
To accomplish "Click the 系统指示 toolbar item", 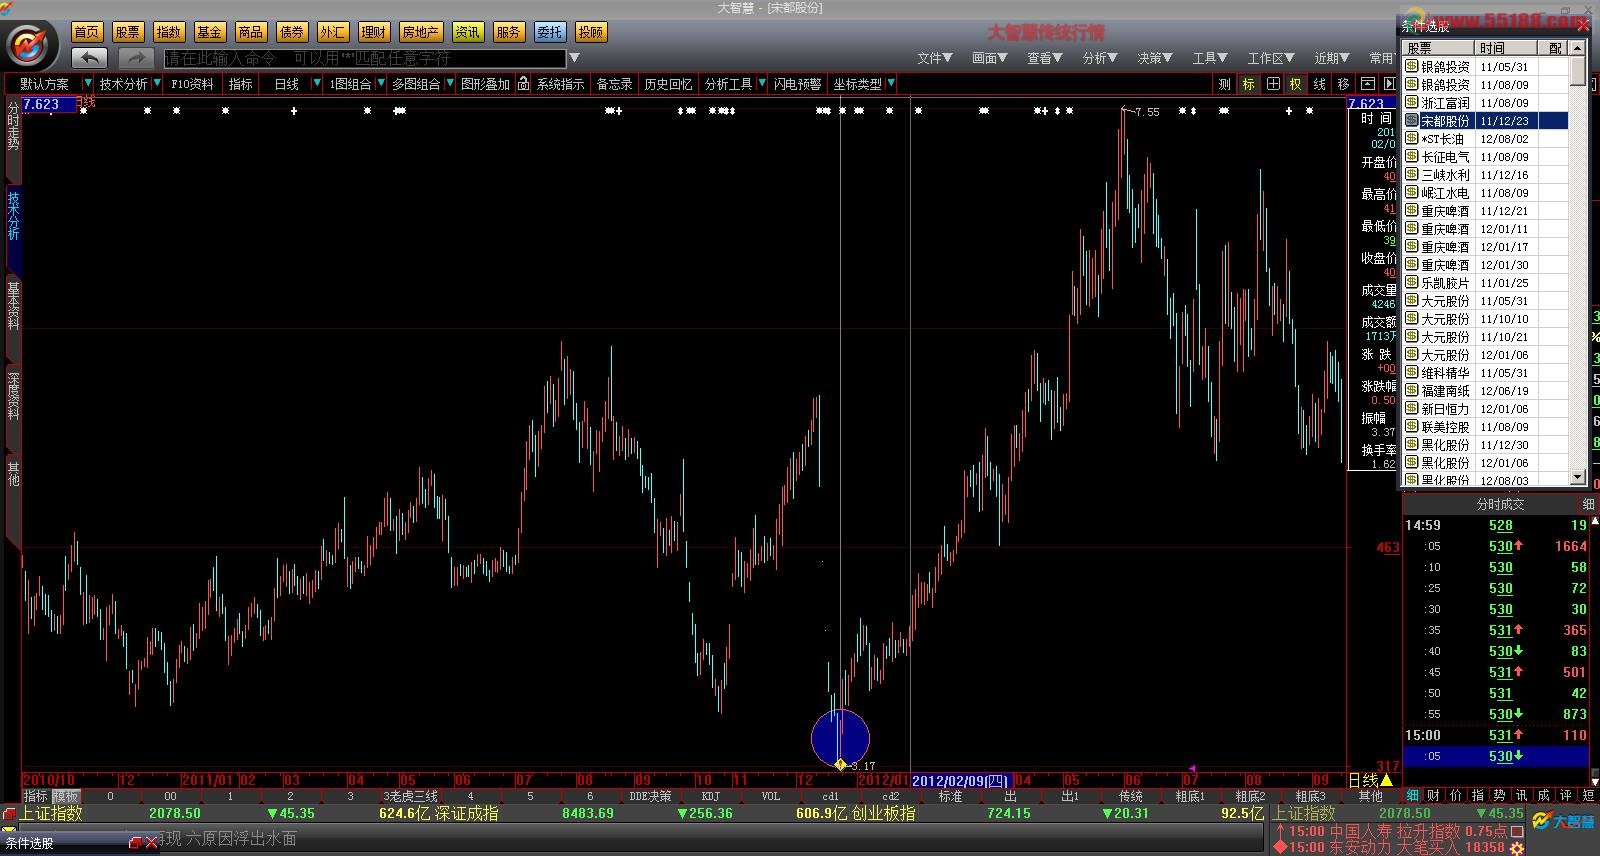I will [560, 84].
